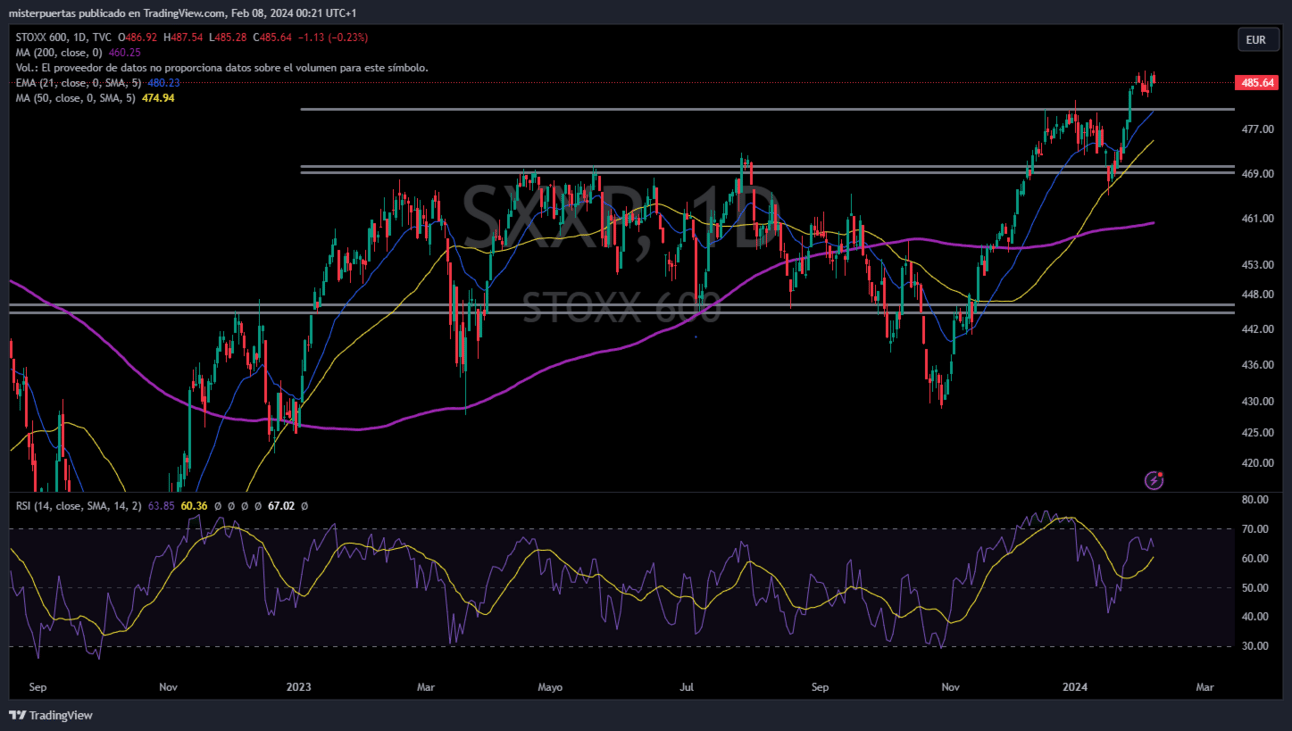Select the EMA (21) indicator legend entry
Image resolution: width=1292 pixels, height=731 pixels.
pos(79,83)
